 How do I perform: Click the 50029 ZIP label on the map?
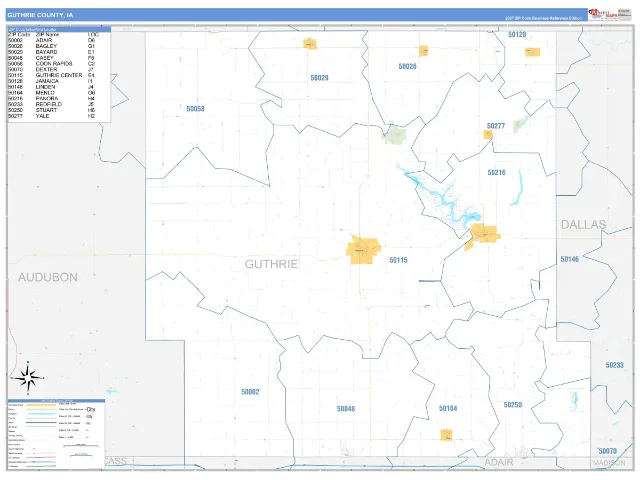[319, 78]
